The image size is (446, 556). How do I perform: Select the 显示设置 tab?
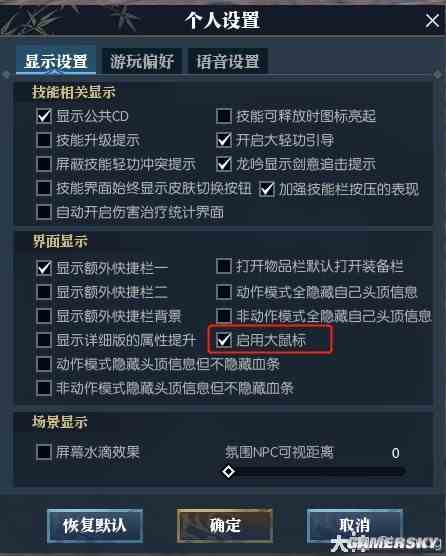tap(56, 61)
